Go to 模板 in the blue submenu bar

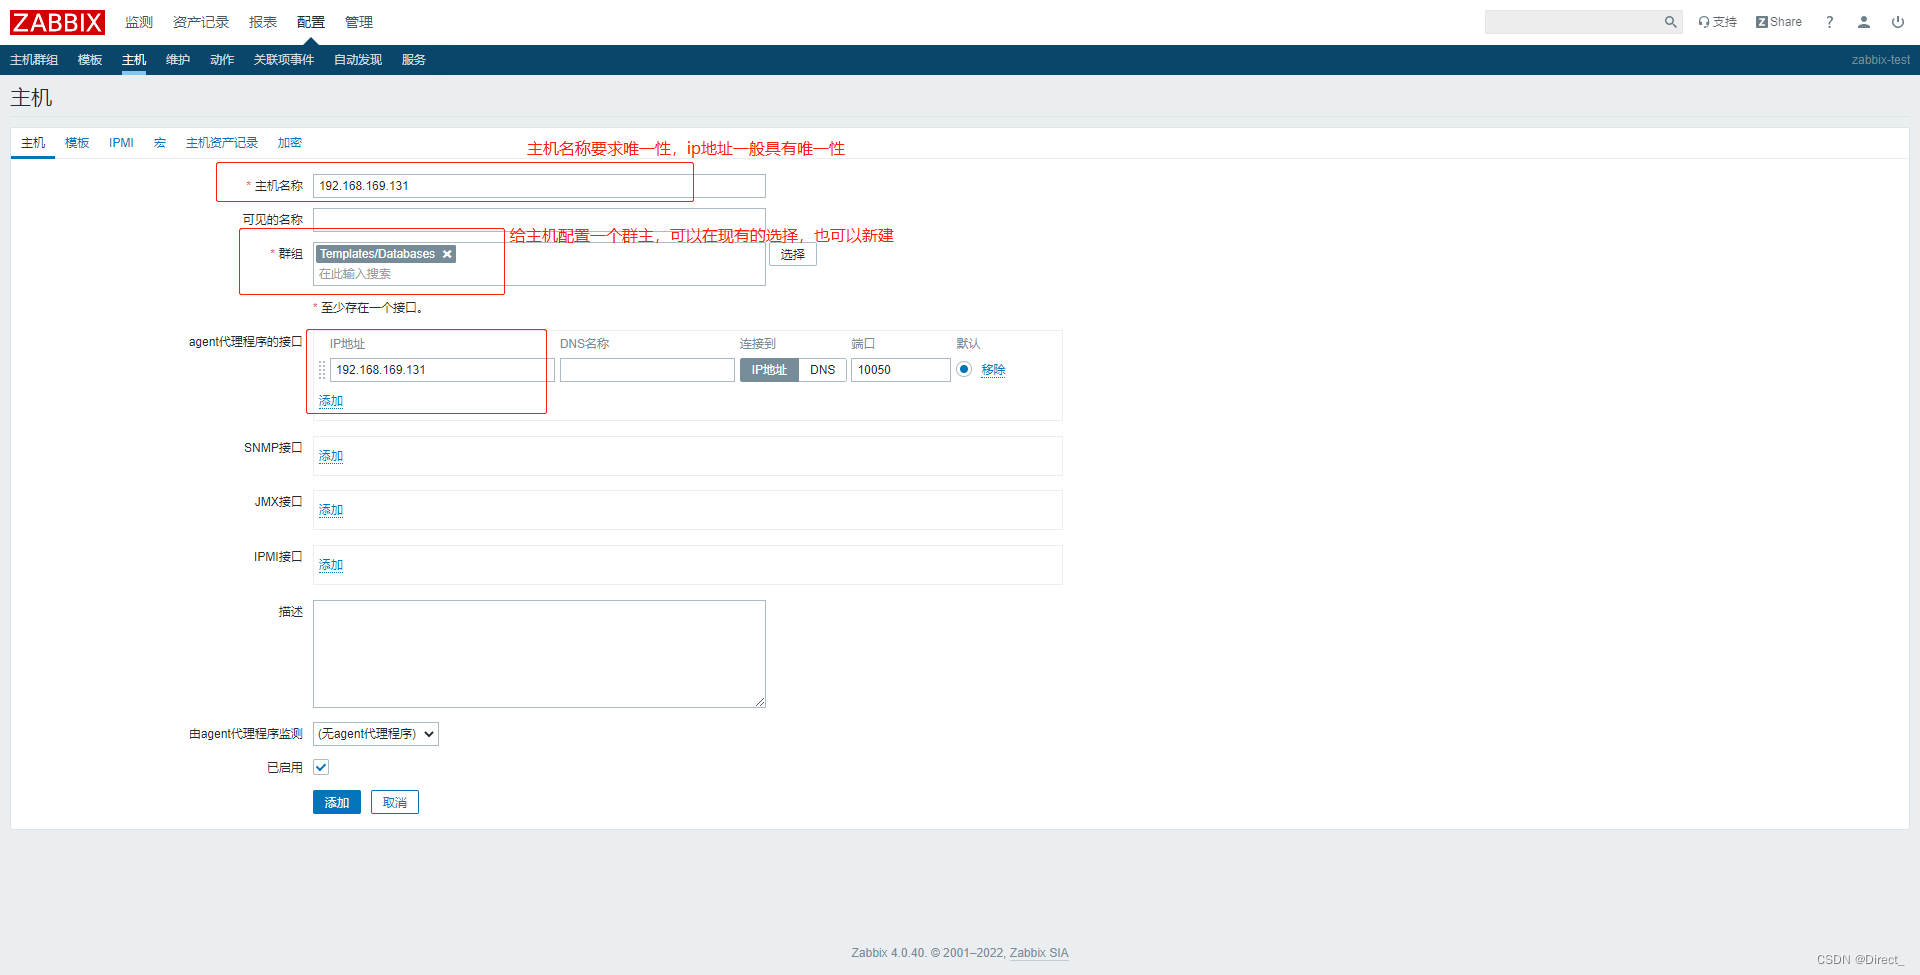click(x=90, y=60)
